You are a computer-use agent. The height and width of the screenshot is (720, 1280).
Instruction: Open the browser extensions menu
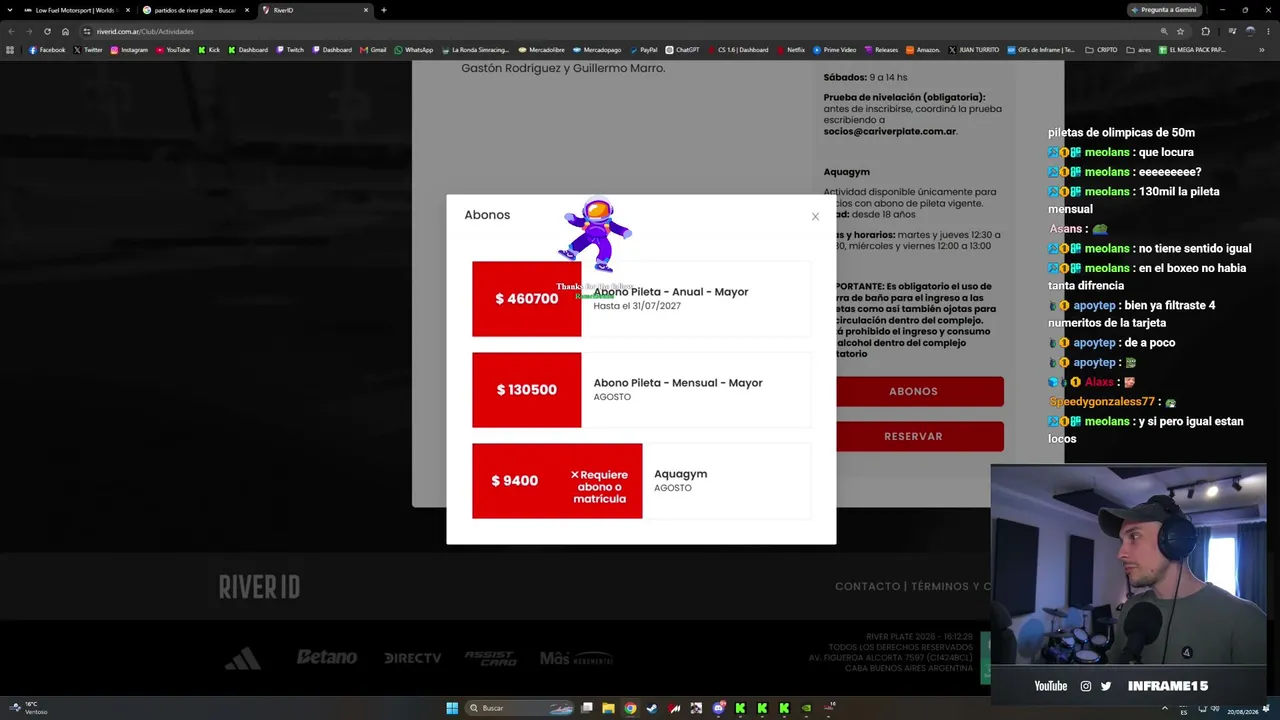(x=1205, y=31)
